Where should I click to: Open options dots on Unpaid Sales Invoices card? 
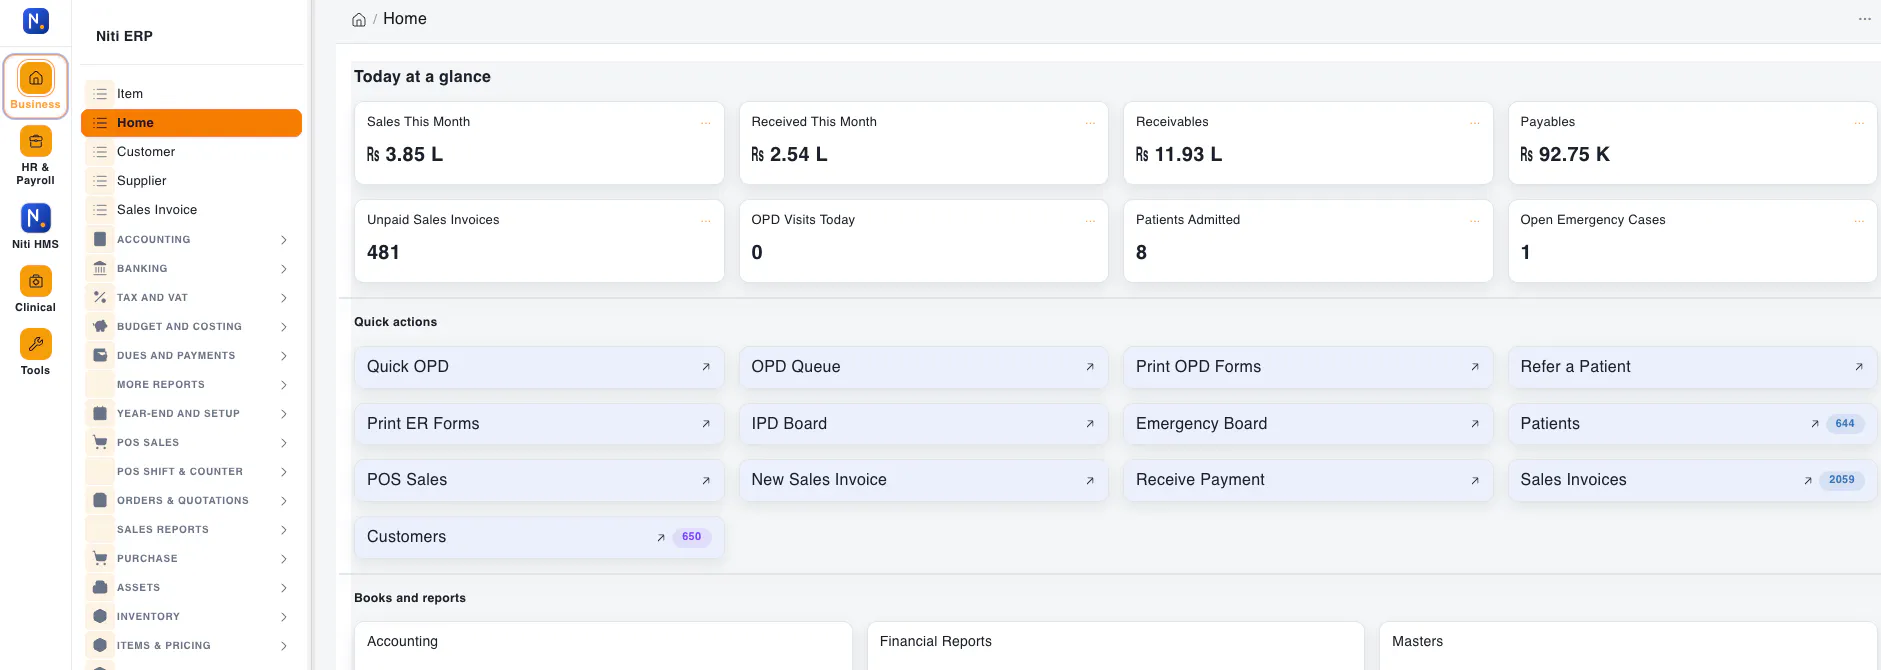[x=705, y=220]
